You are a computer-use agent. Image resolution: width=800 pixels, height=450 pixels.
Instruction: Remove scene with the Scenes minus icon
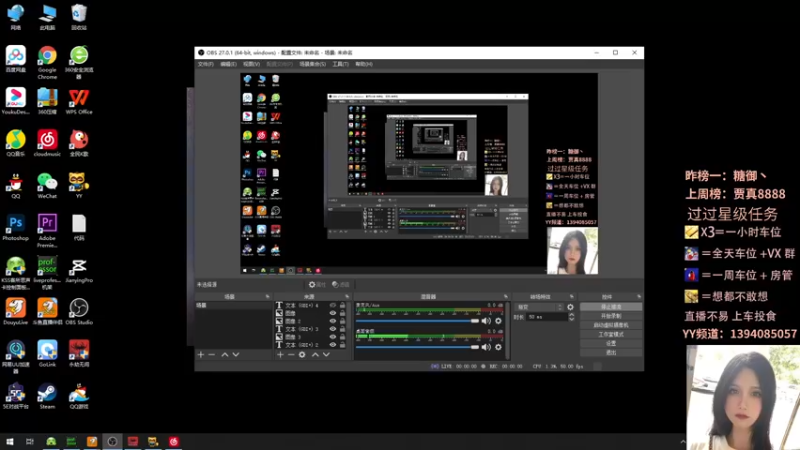tap(212, 354)
